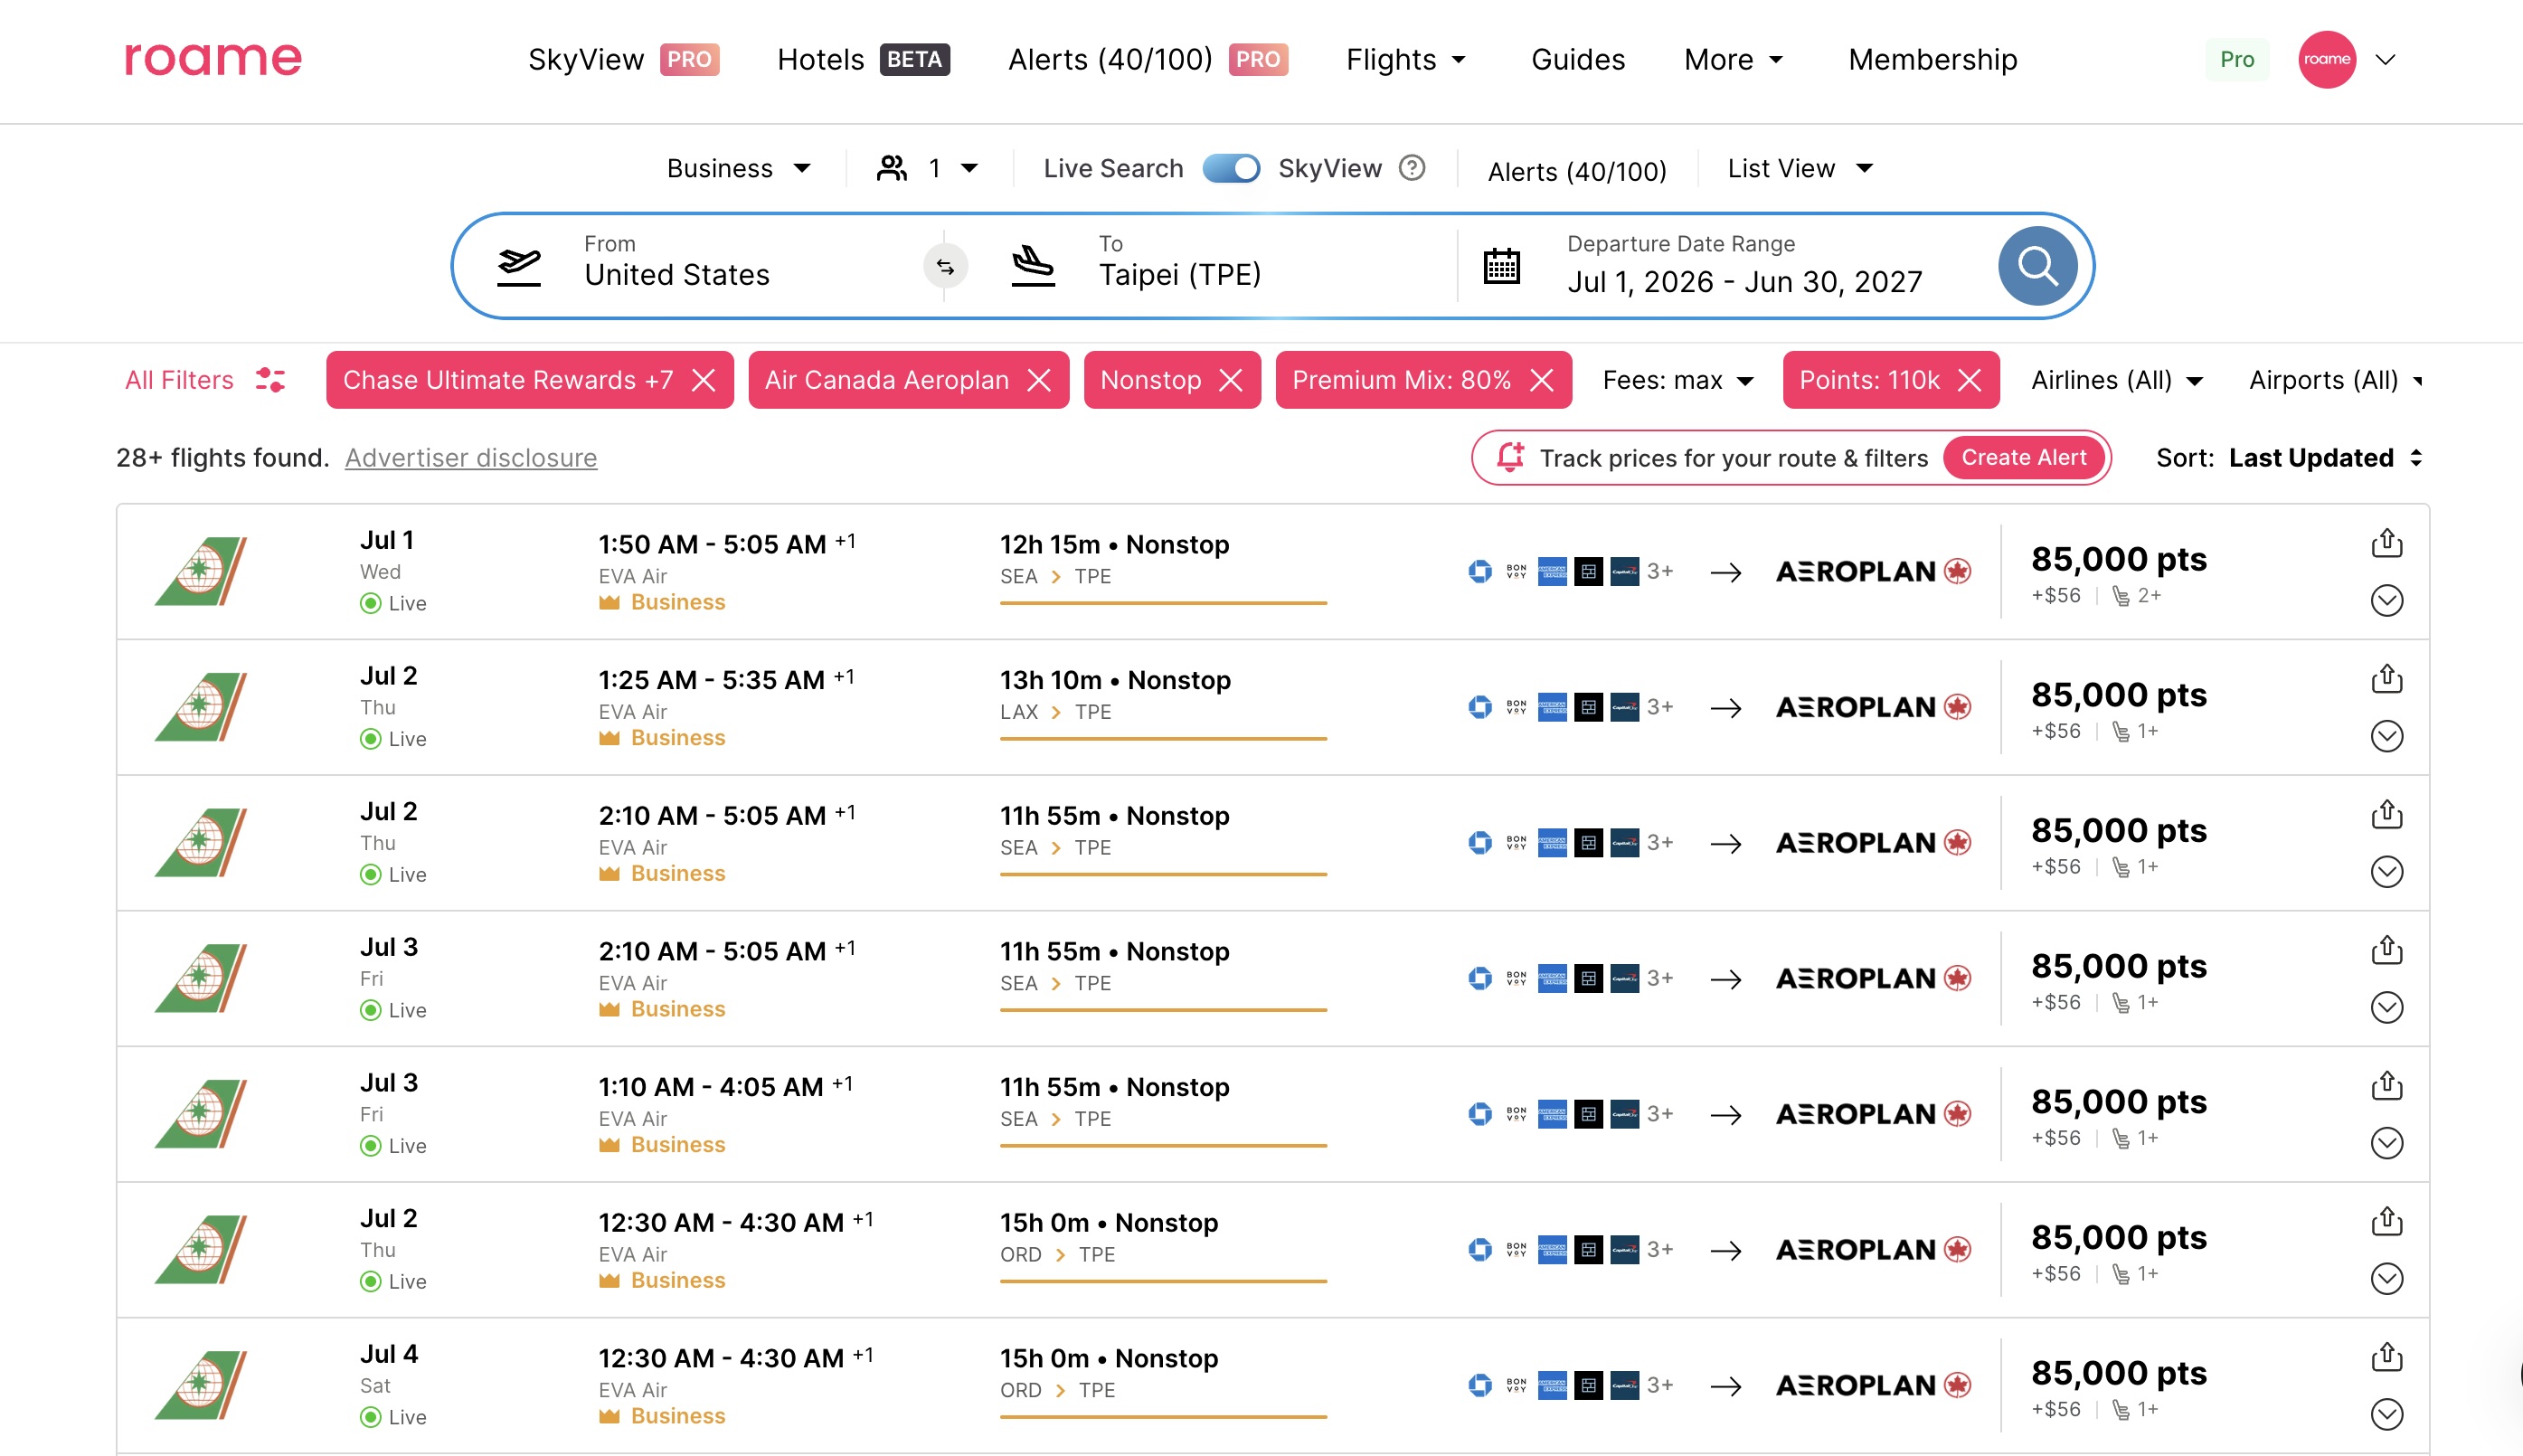Screen dimensions: 2523x1456
Task: Click the roame logo
Action: pyautogui.click(x=212, y=59)
